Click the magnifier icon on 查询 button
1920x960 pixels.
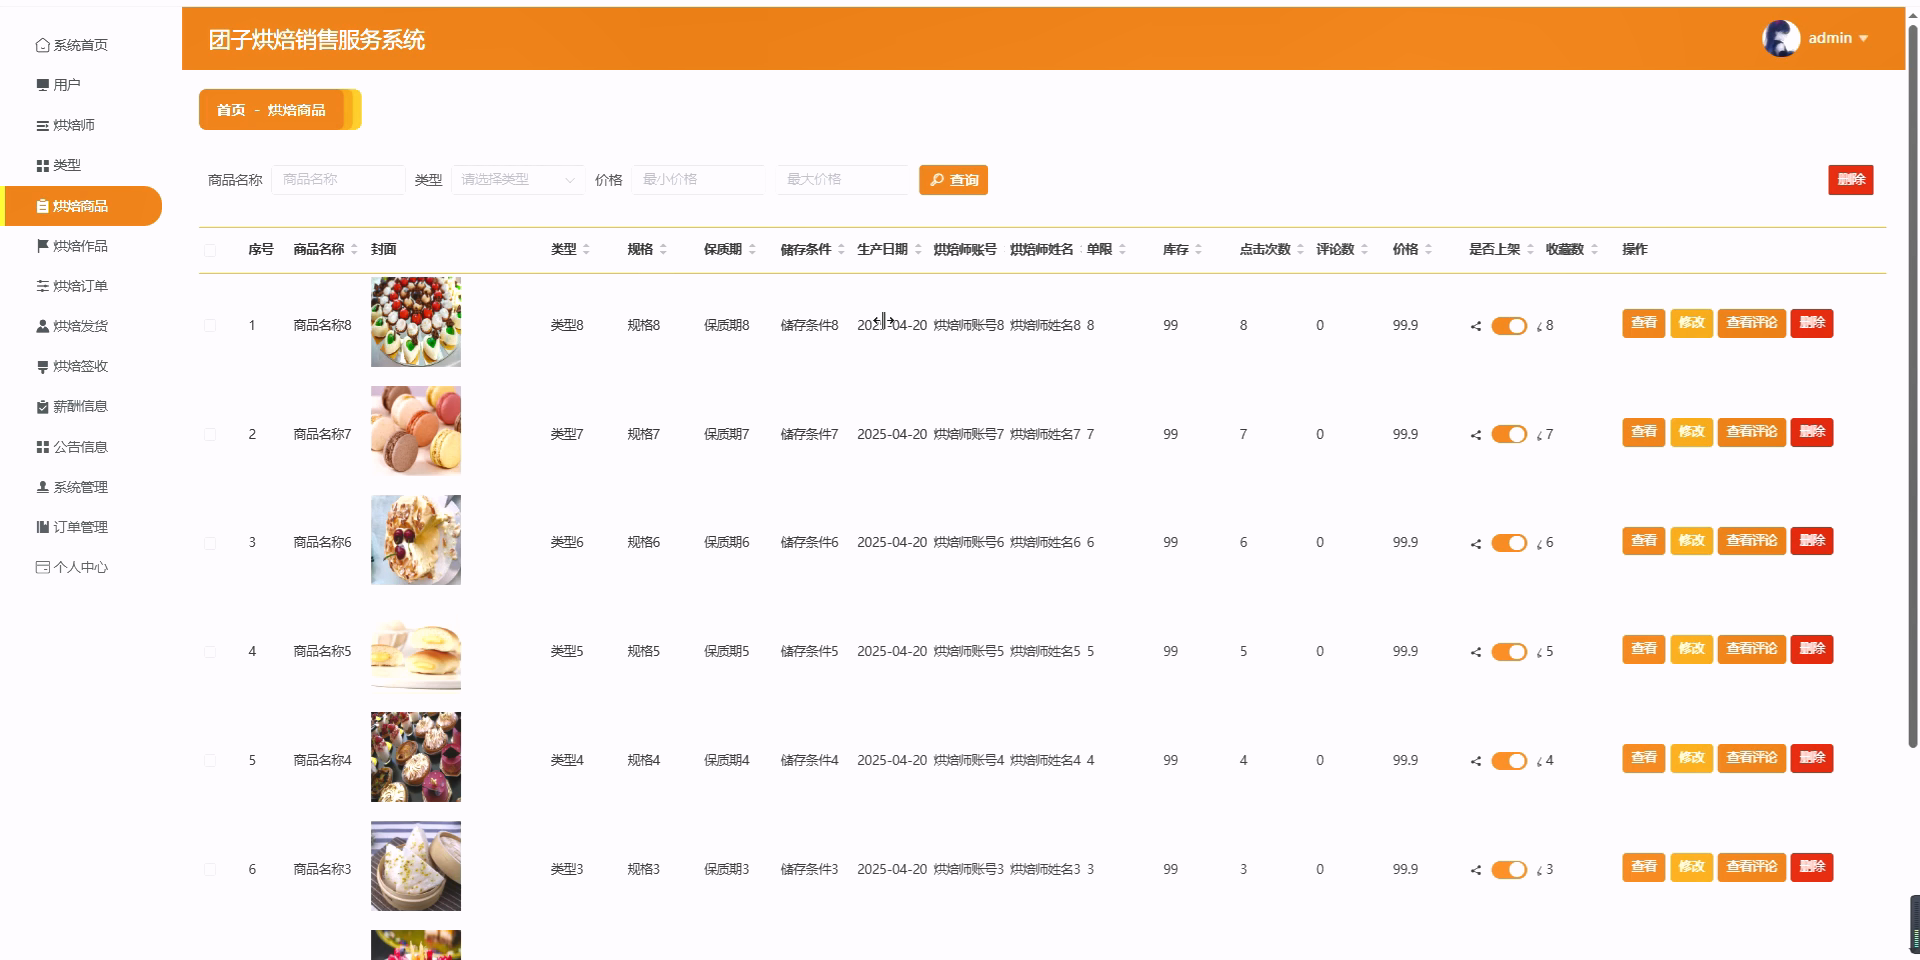937,180
